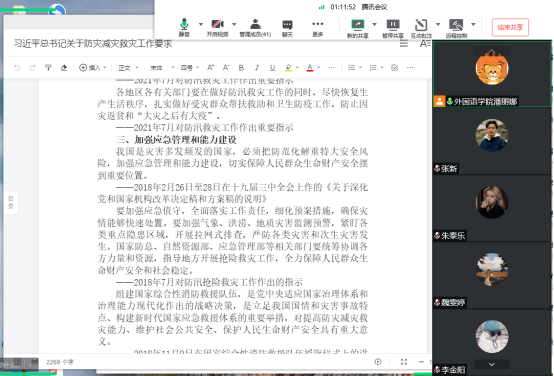Image resolution: width=554 pixels, height=376 pixels.
Task: Click the document title text
Action: point(93,43)
